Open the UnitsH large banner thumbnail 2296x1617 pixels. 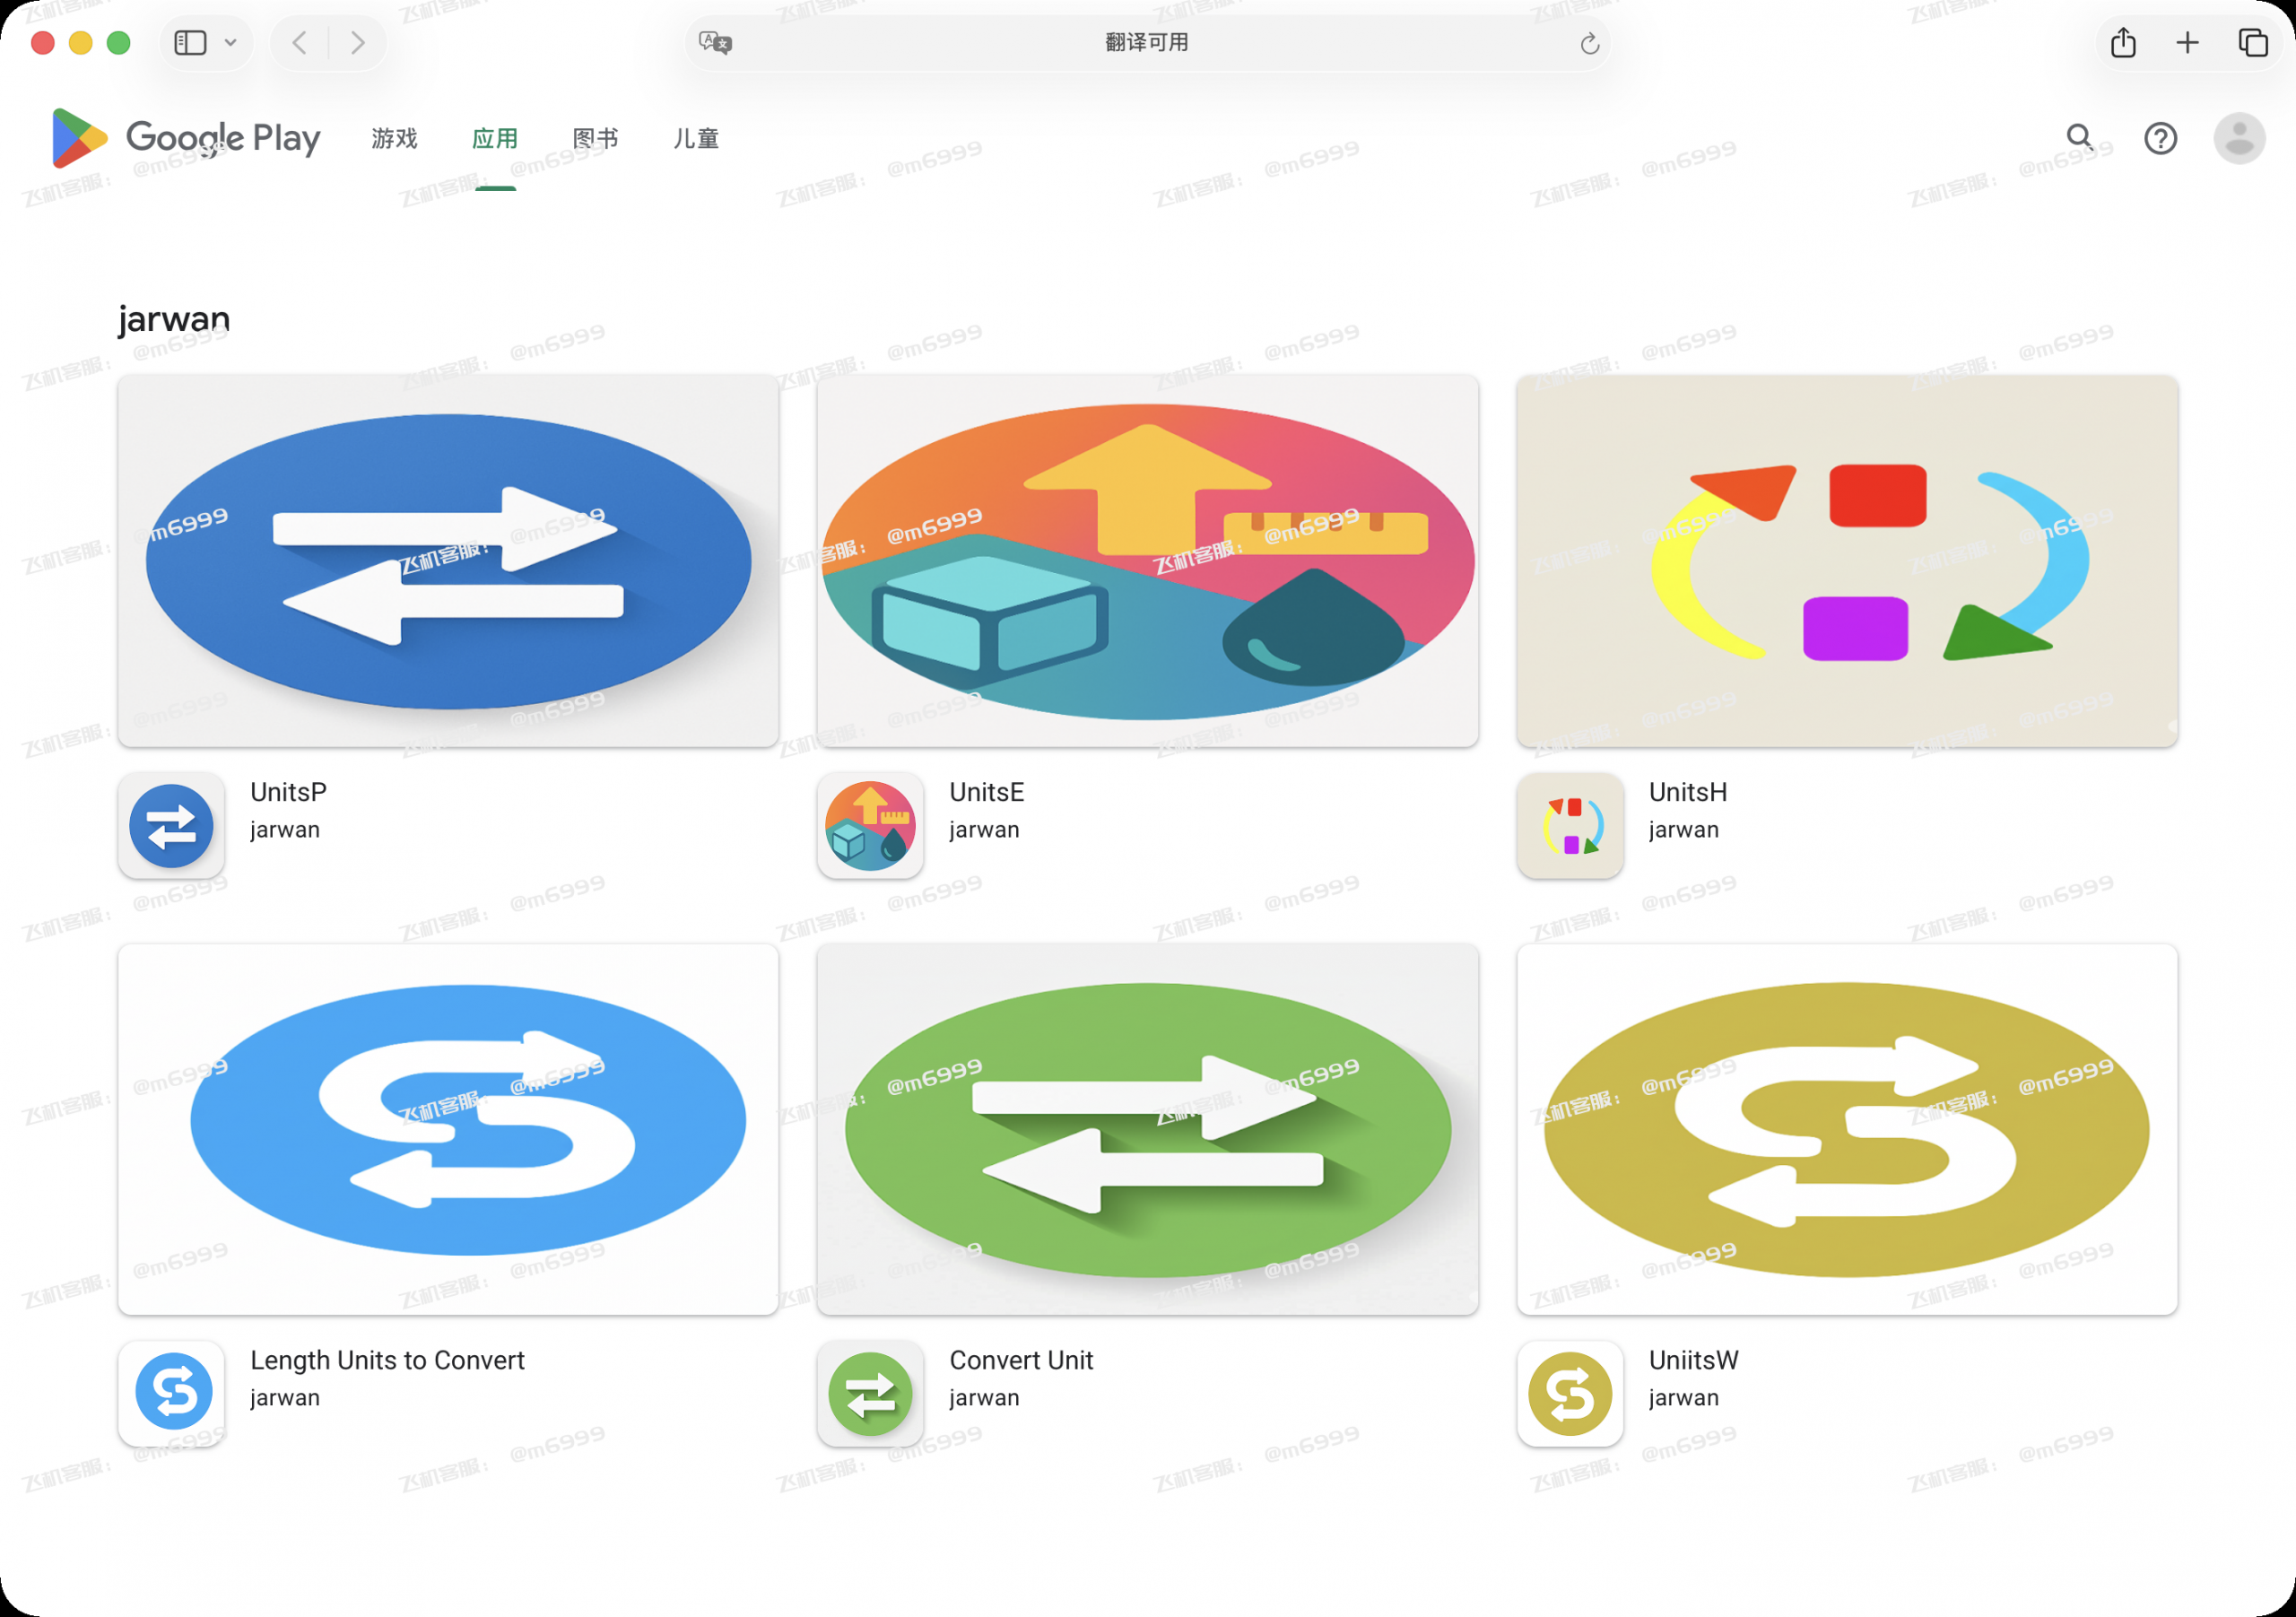point(1847,561)
